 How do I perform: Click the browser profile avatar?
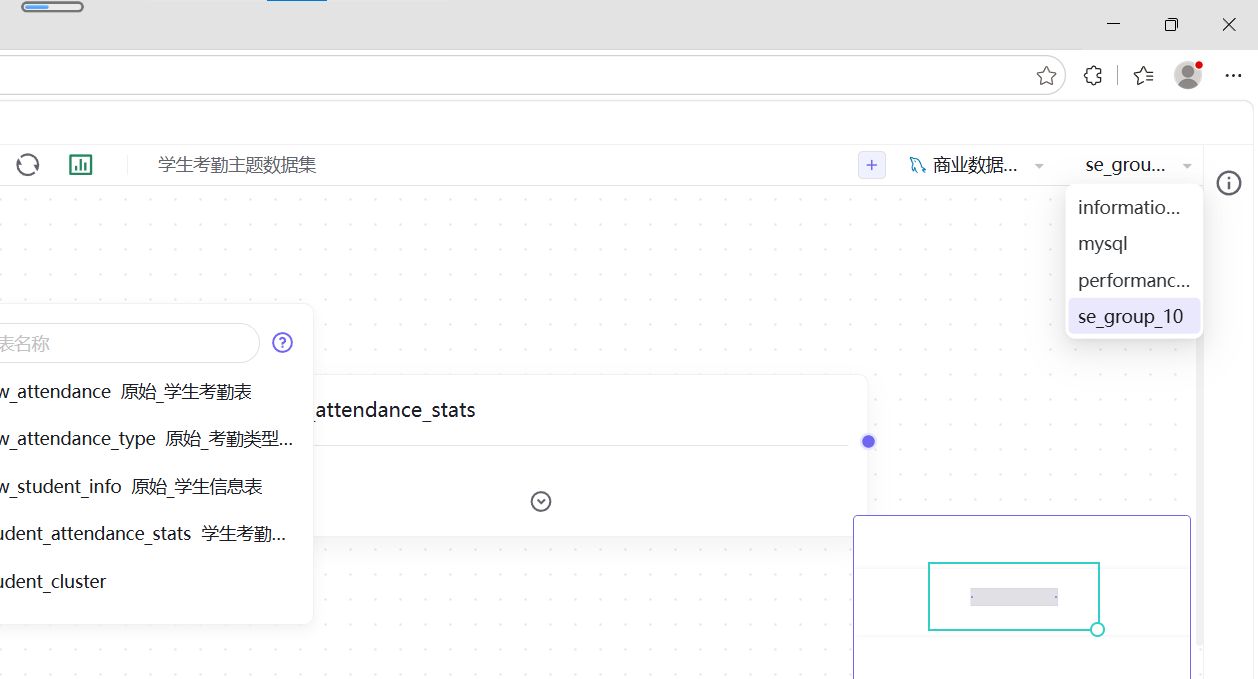pos(1188,75)
